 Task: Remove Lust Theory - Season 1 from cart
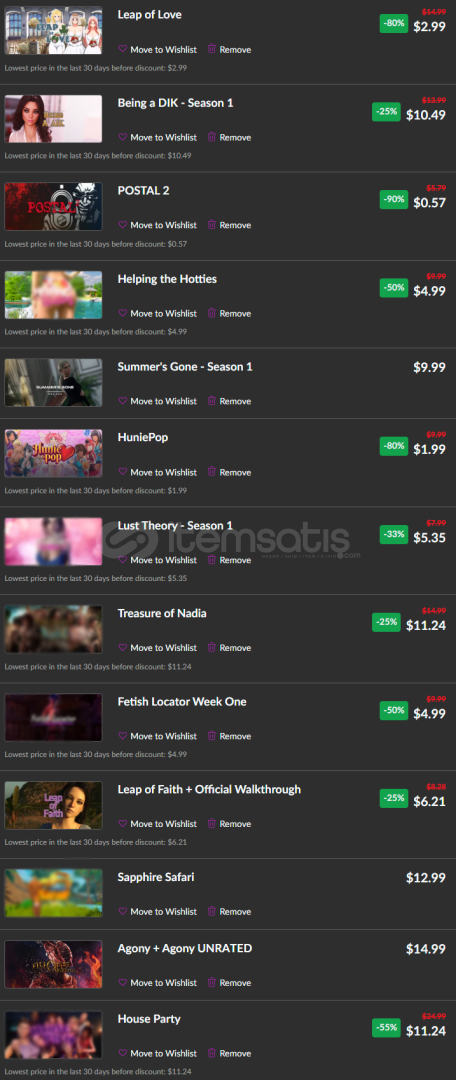pos(229,560)
